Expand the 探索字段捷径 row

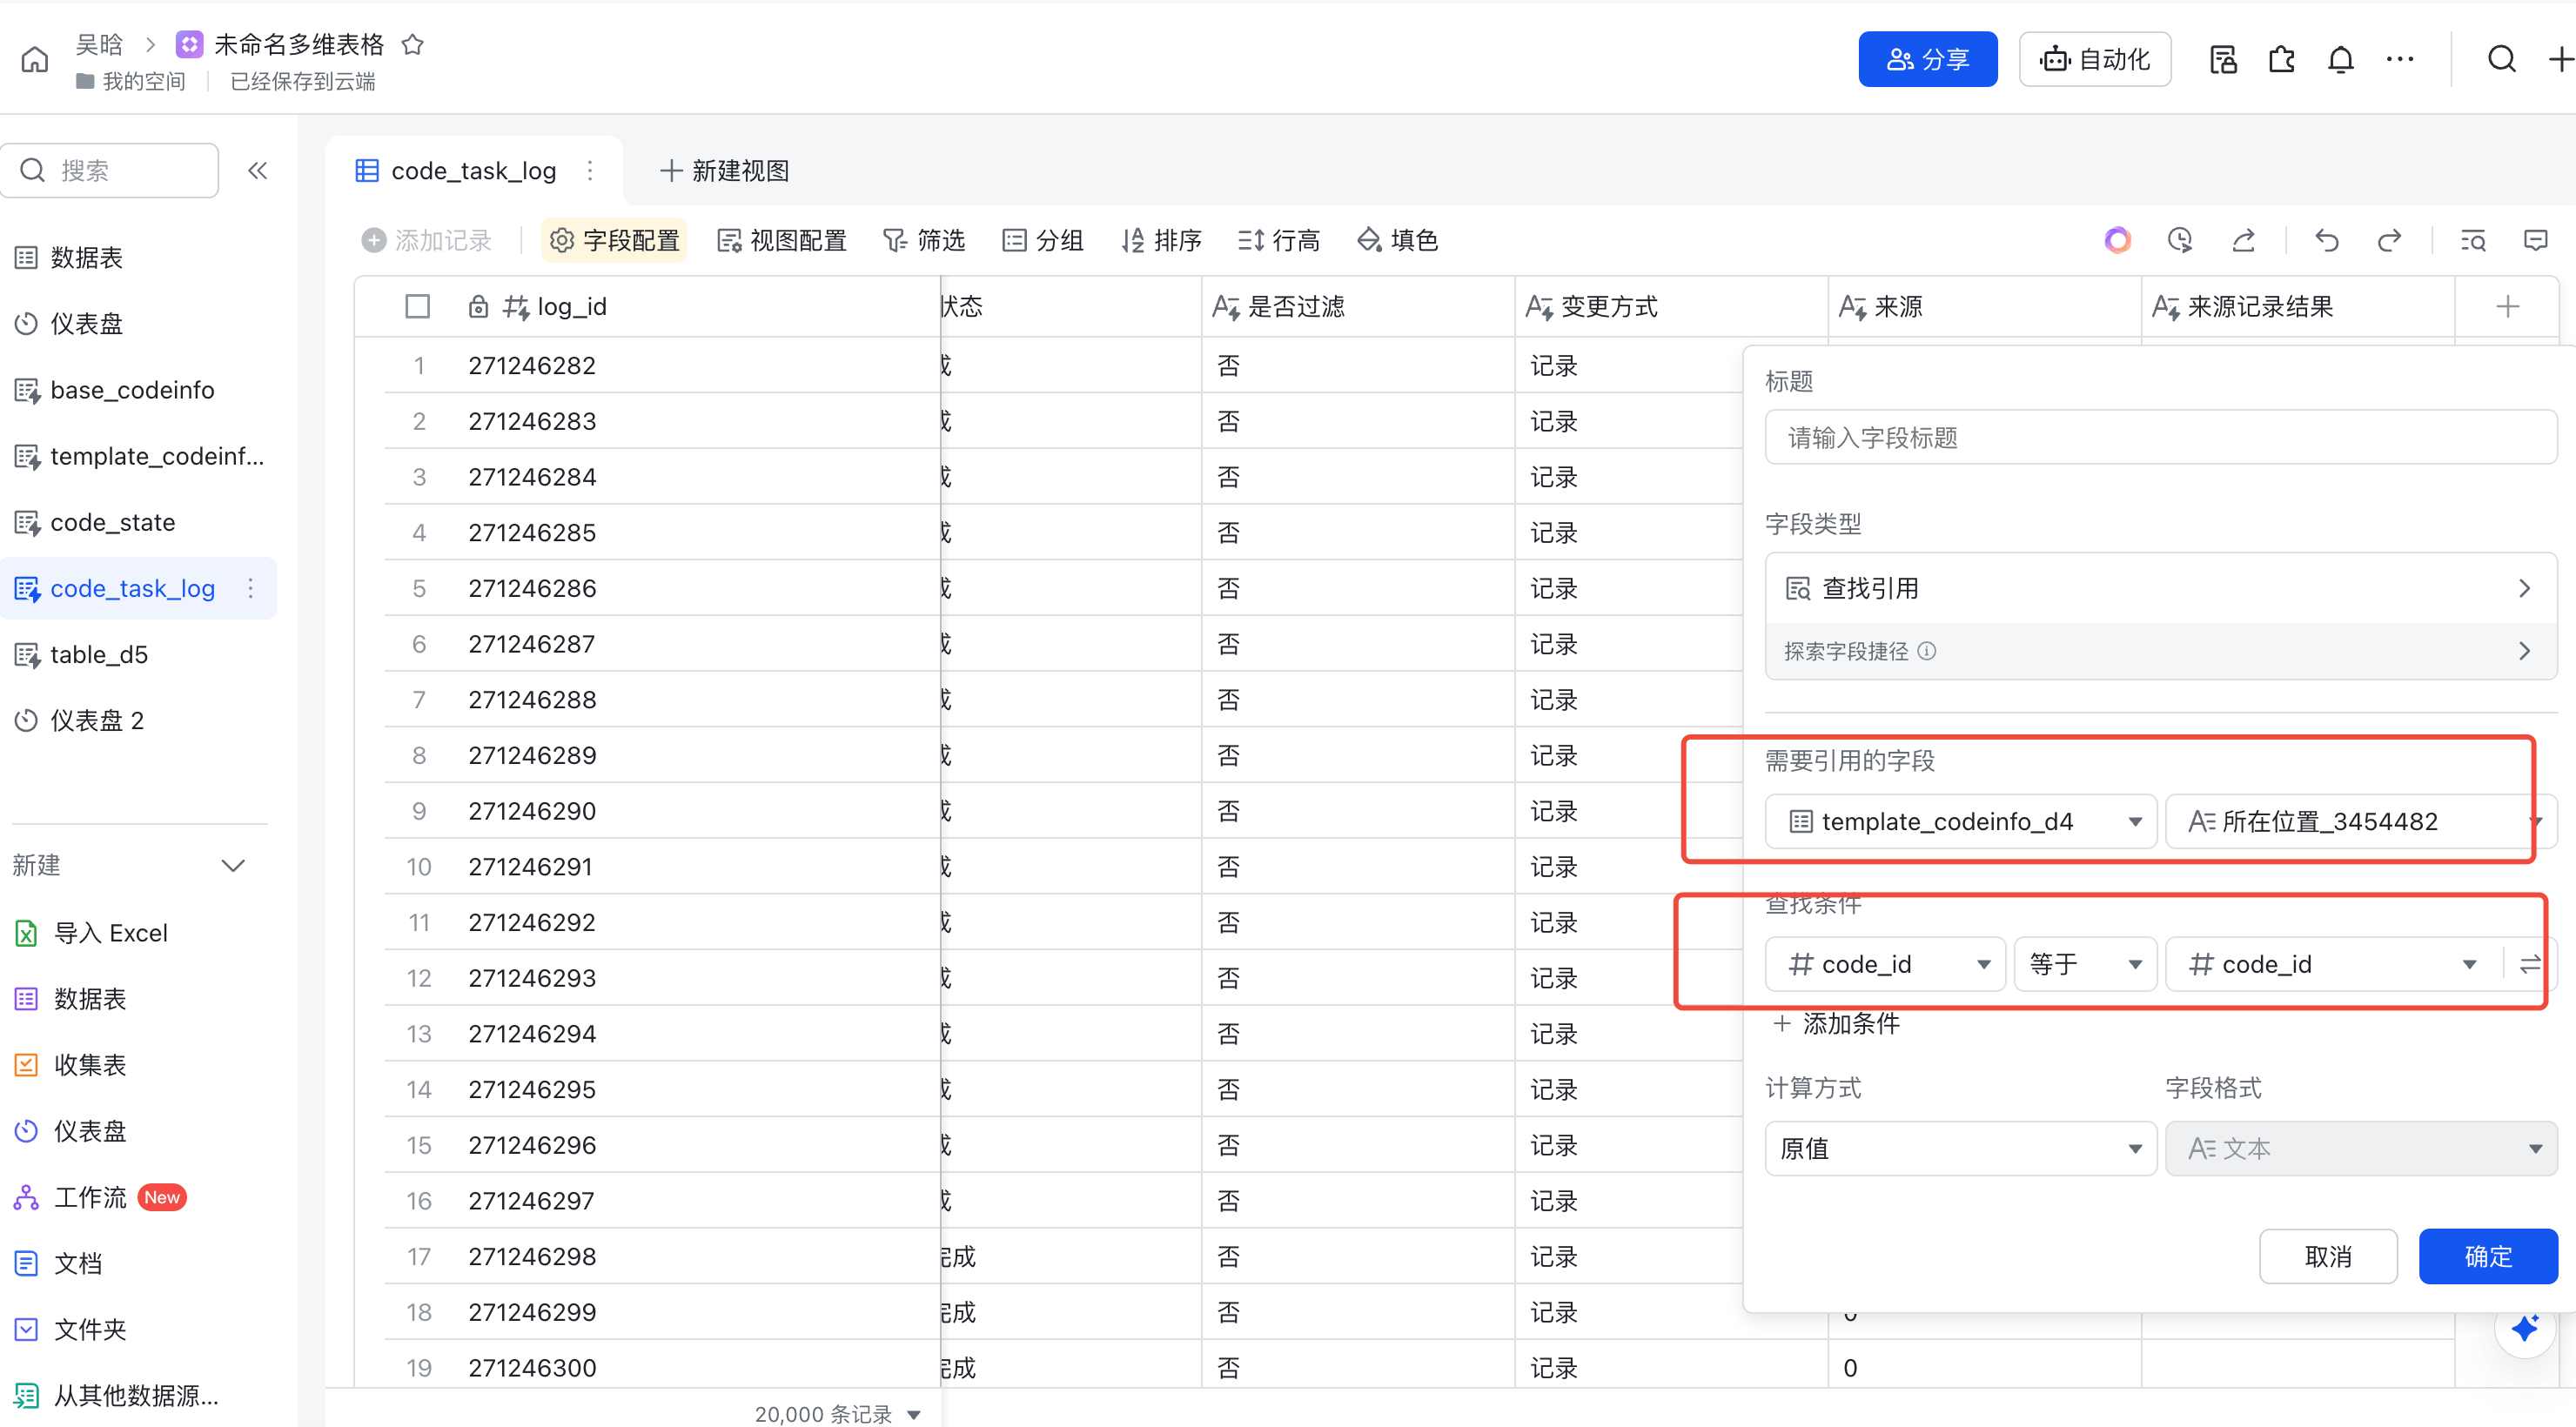click(x=2160, y=651)
